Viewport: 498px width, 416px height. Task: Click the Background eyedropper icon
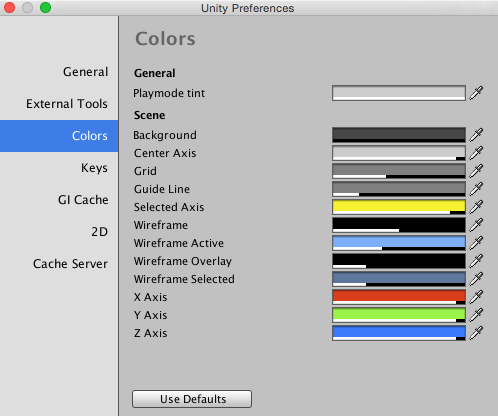476,135
